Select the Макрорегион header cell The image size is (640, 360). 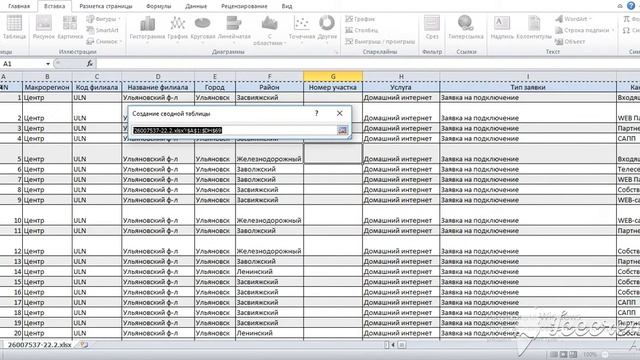pyautogui.click(x=47, y=87)
